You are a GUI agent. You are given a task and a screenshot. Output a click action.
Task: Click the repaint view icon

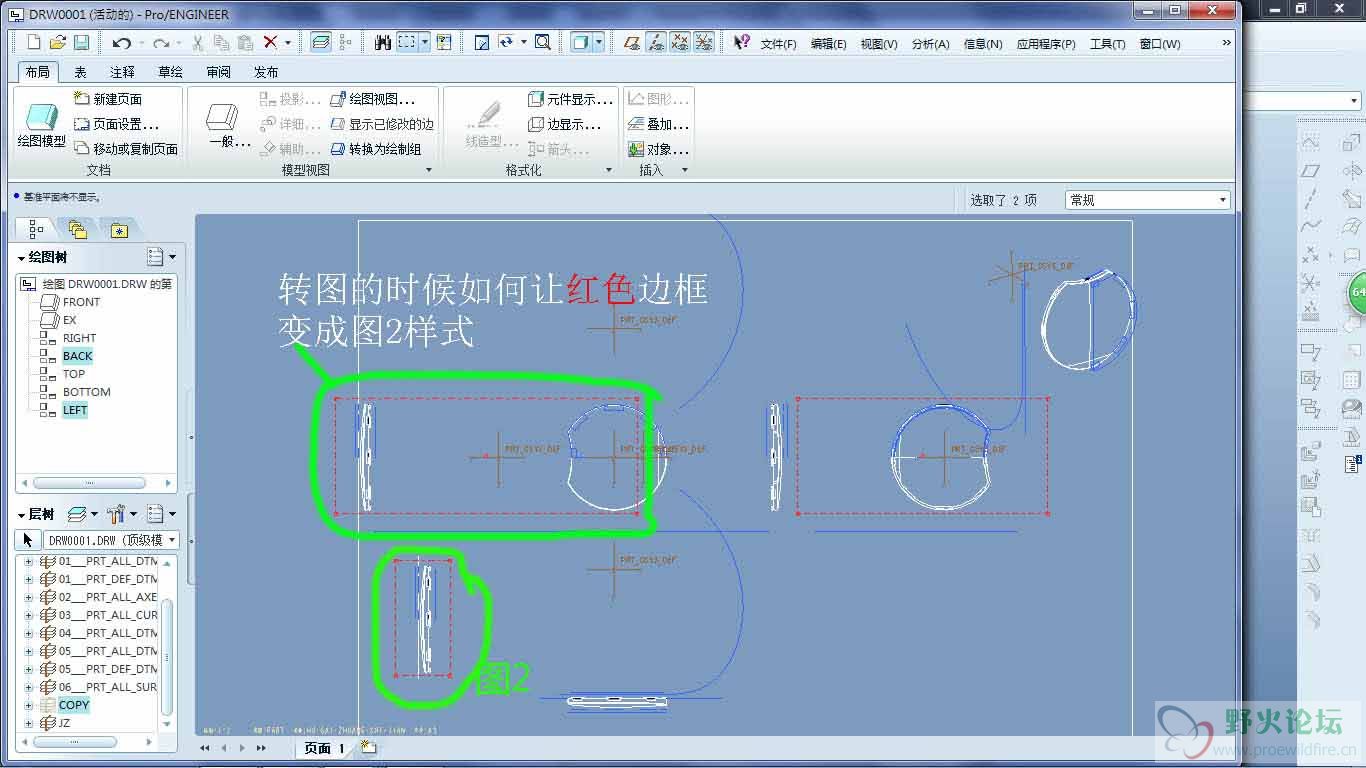click(482, 42)
